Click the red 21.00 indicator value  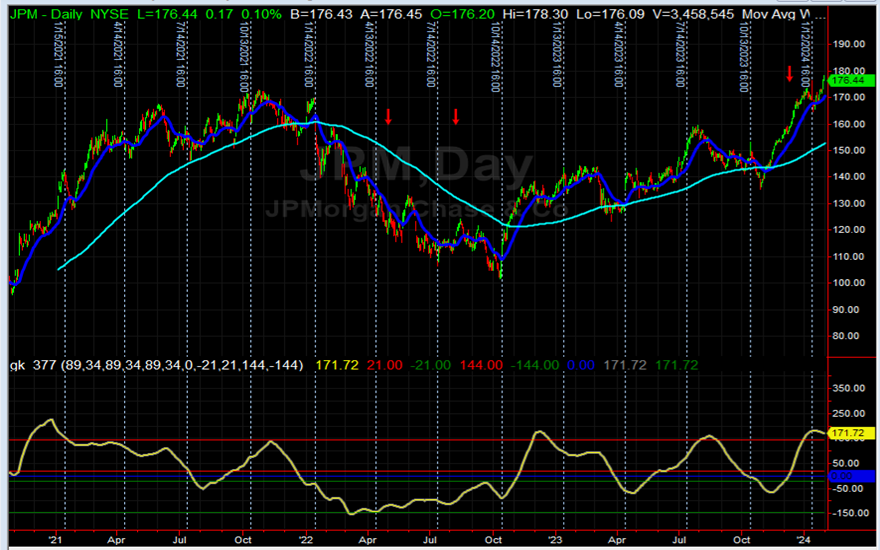pos(384,365)
